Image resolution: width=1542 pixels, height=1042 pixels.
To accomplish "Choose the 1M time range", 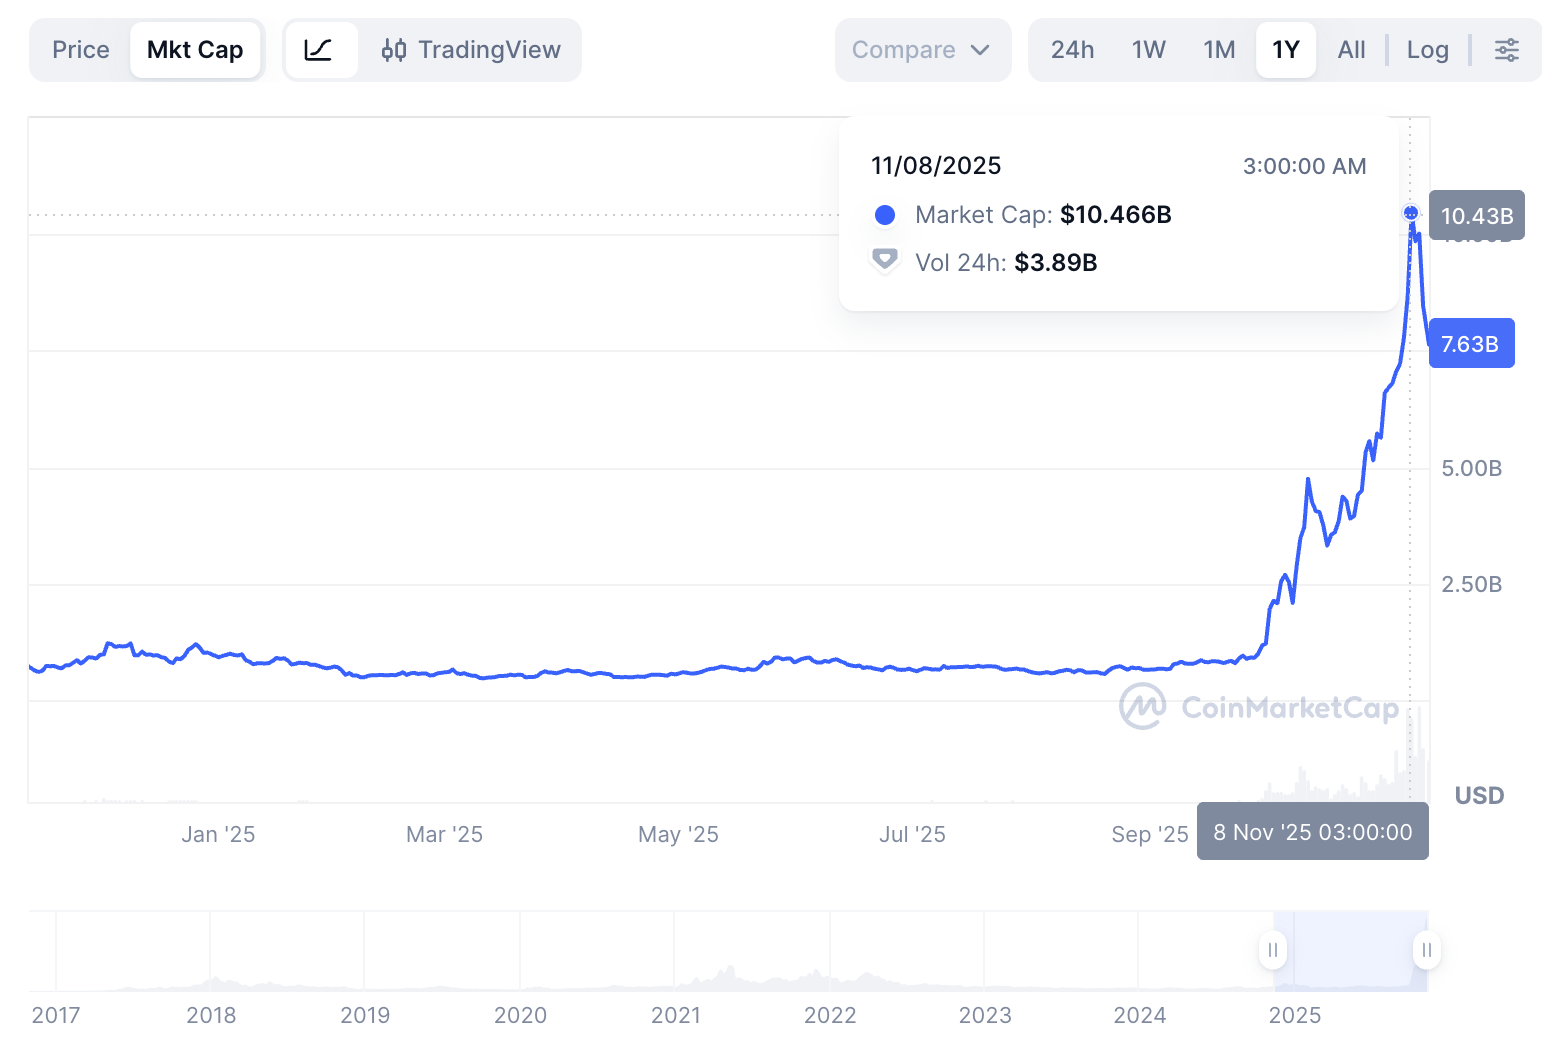I will pyautogui.click(x=1220, y=50).
